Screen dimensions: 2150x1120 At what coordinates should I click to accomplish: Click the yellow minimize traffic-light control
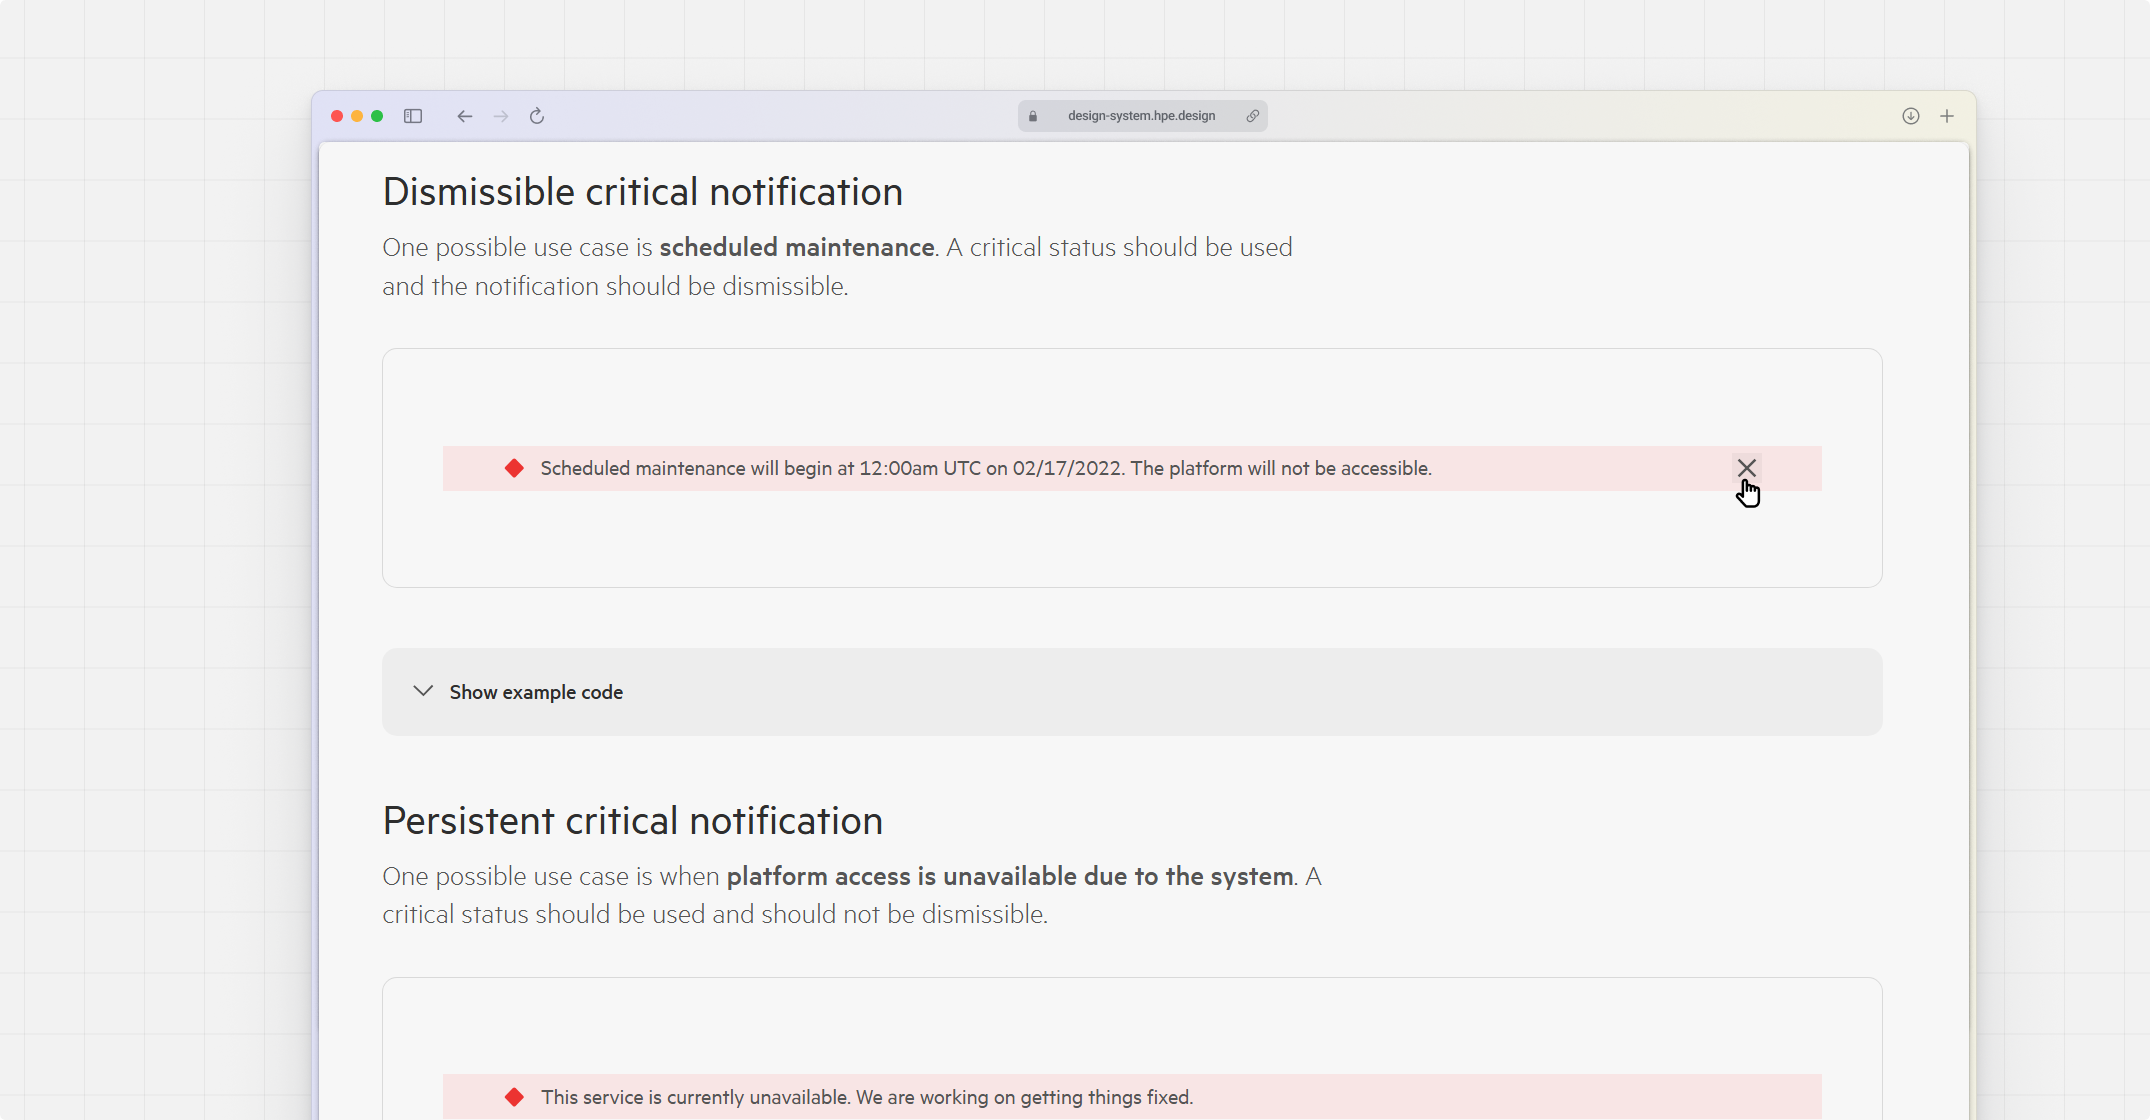[x=357, y=116]
